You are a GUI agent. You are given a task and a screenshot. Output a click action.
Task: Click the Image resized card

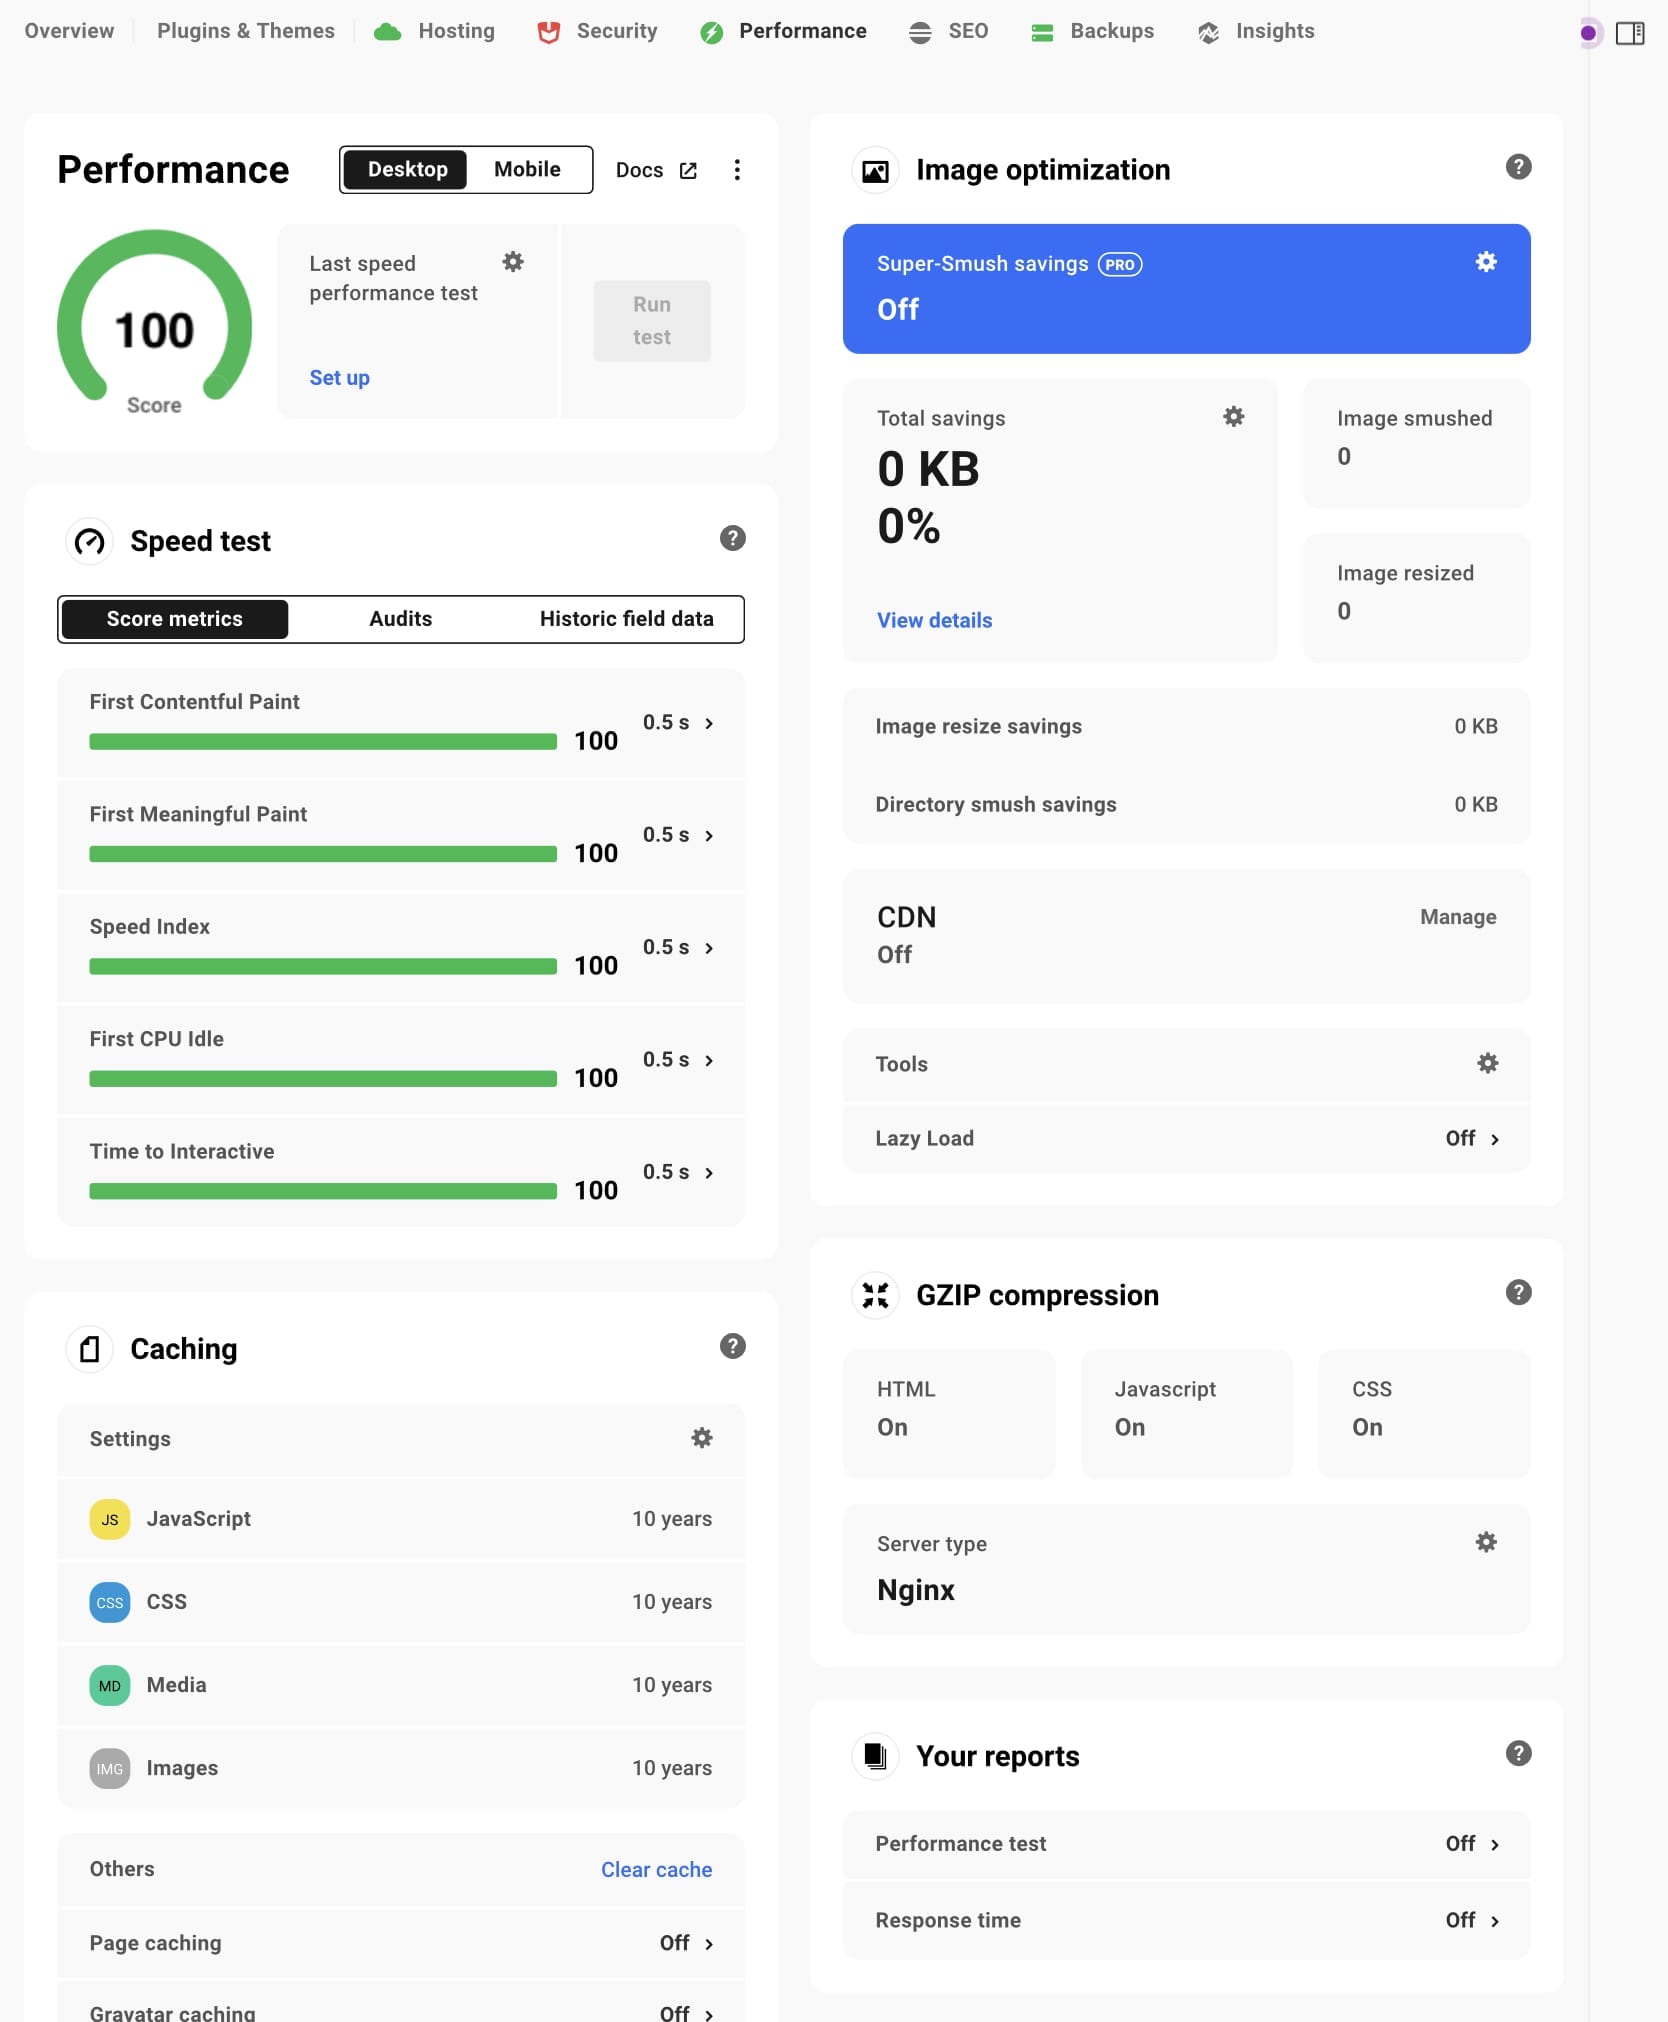click(1416, 598)
